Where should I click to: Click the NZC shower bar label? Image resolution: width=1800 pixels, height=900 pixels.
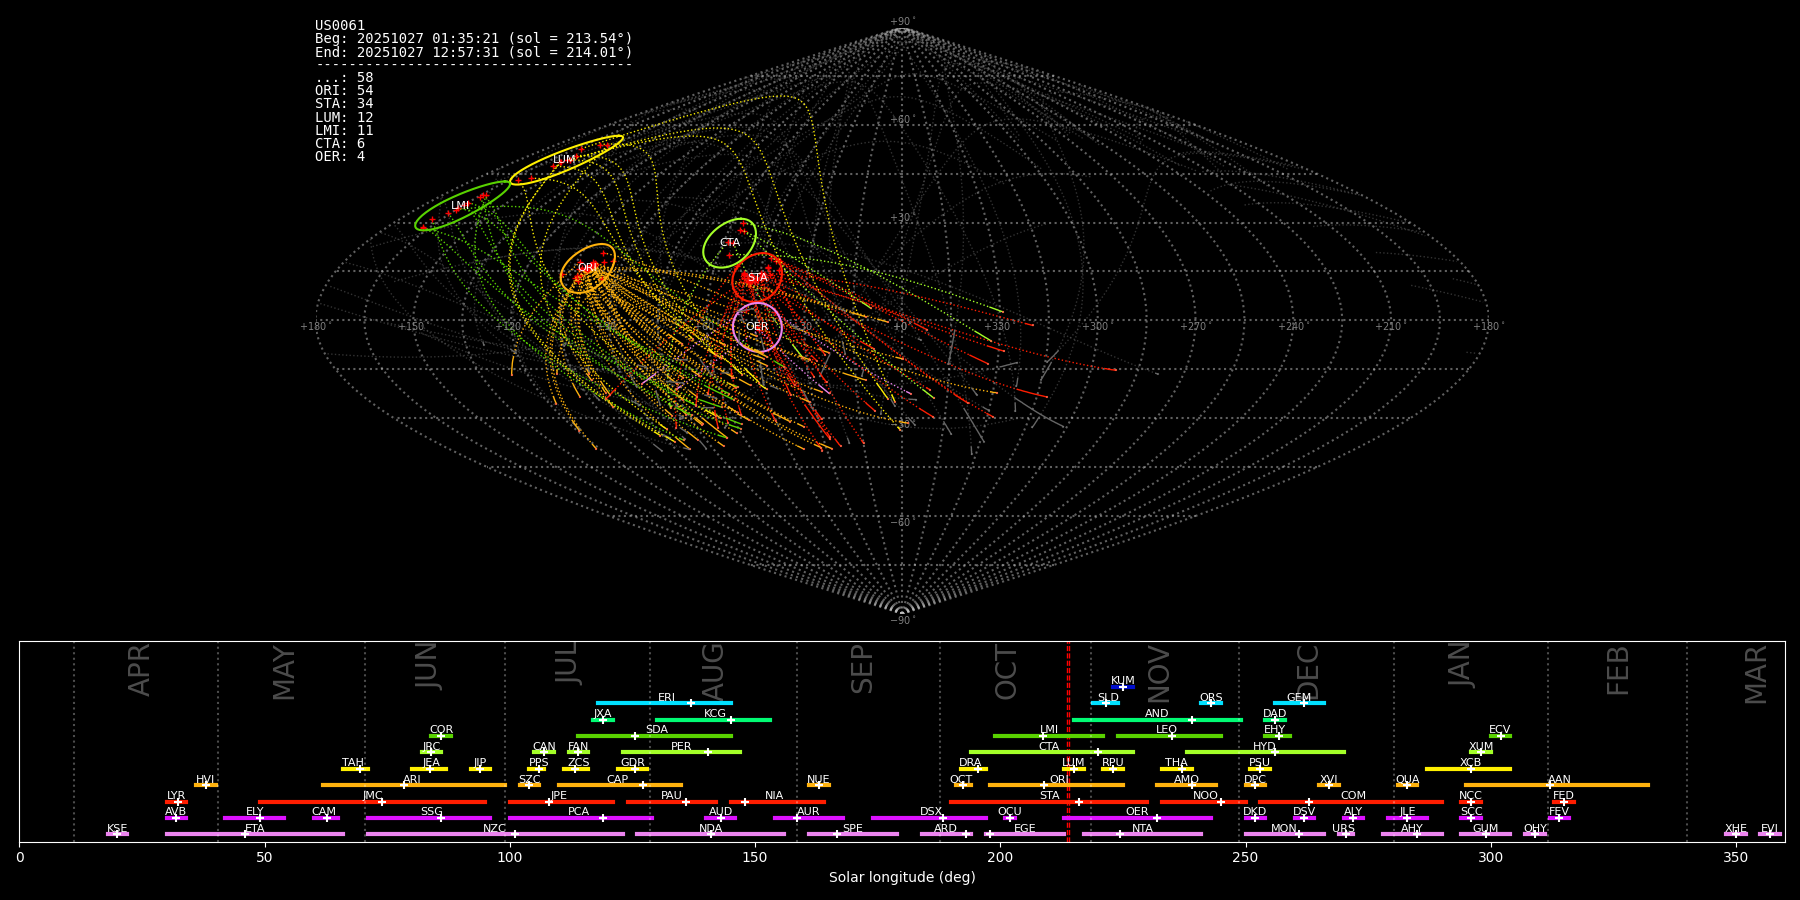pos(495,829)
